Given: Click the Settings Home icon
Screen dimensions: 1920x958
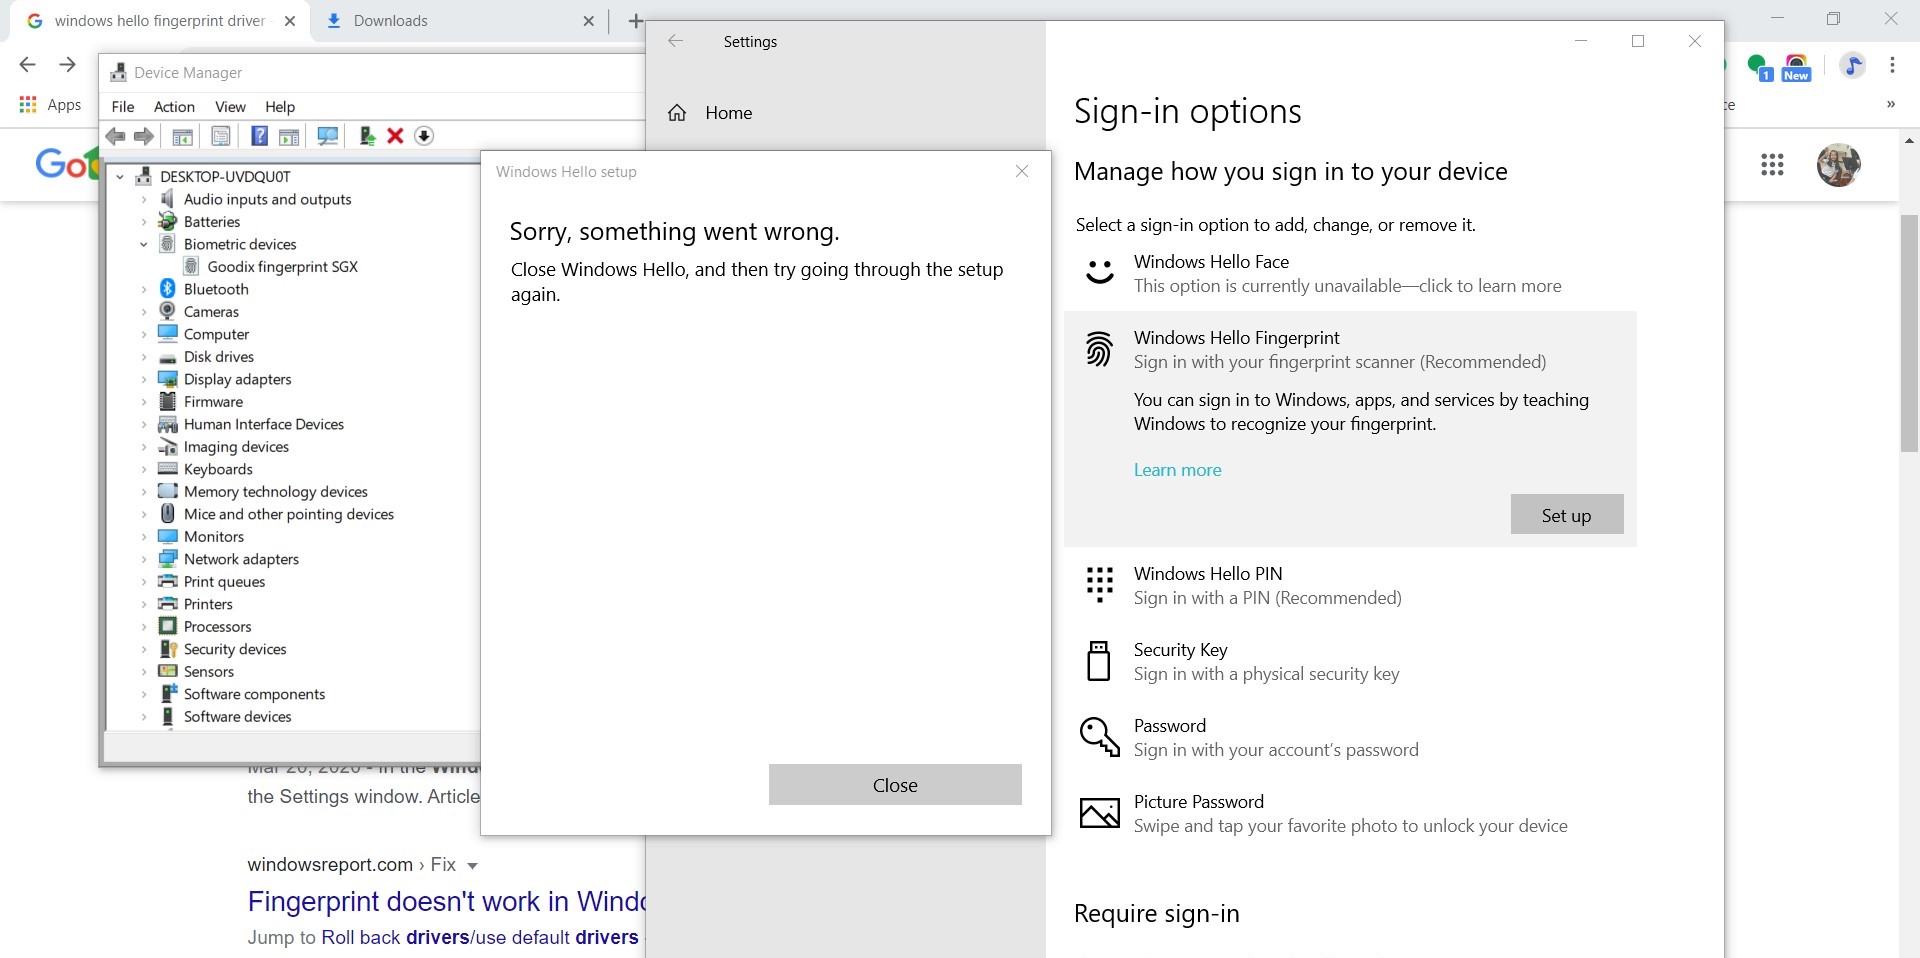Looking at the screenshot, I should pyautogui.click(x=677, y=113).
